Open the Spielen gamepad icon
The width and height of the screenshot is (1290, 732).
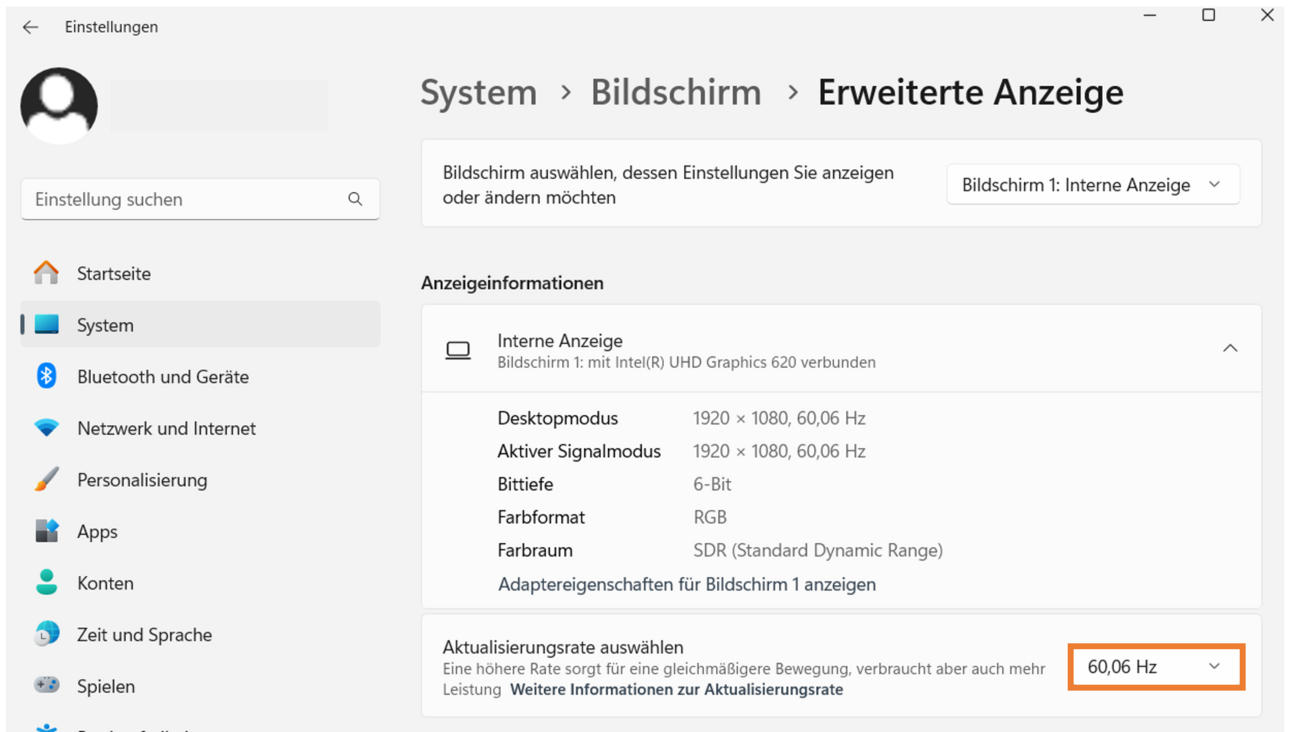[46, 686]
